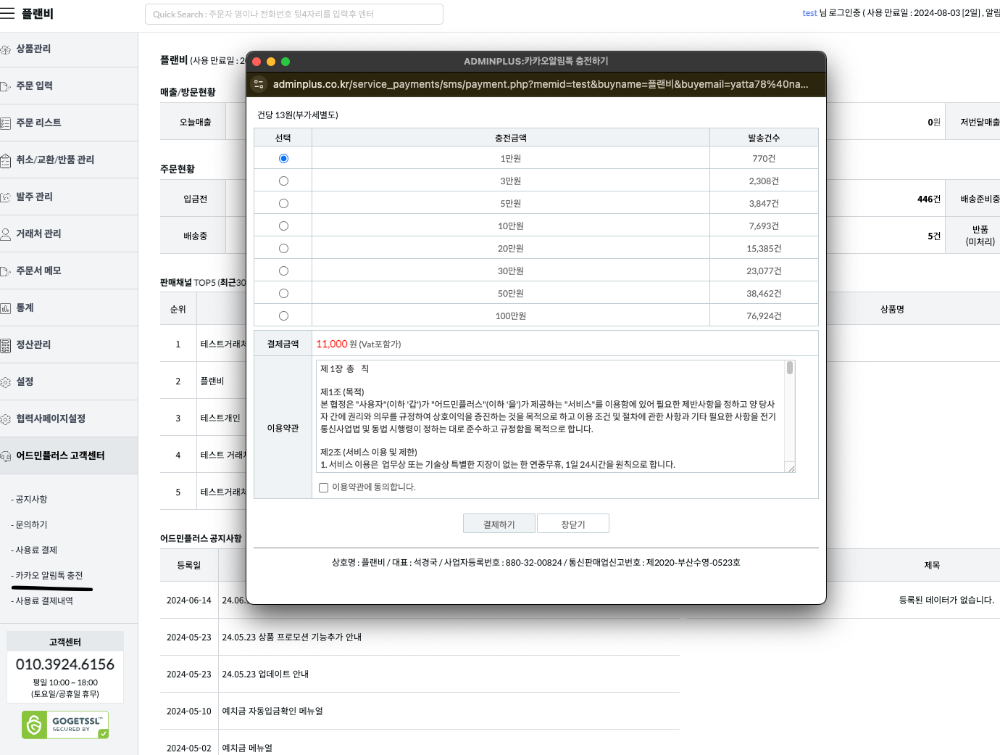Click the Quick Search input field
1000x755 pixels.
click(294, 14)
